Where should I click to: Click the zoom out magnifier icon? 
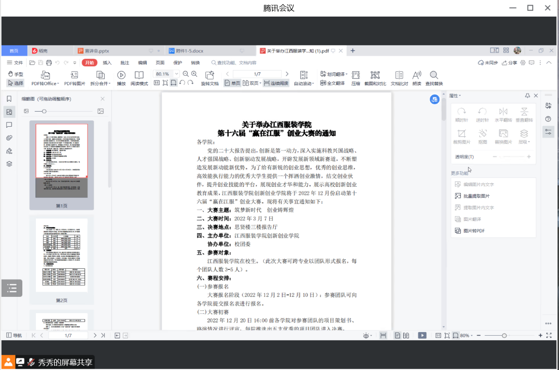[186, 74]
